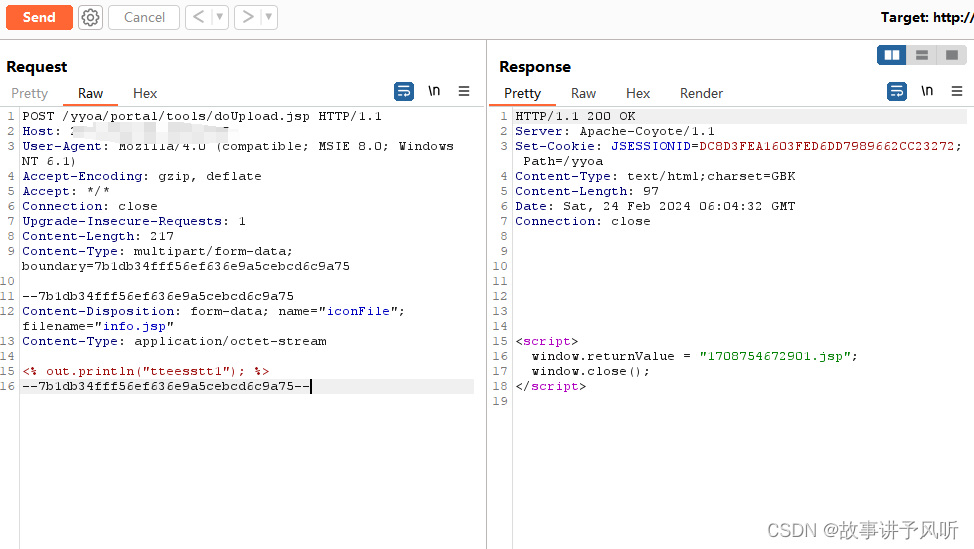Switch Request view to Pretty tab
The image size is (974, 549).
[x=29, y=93]
